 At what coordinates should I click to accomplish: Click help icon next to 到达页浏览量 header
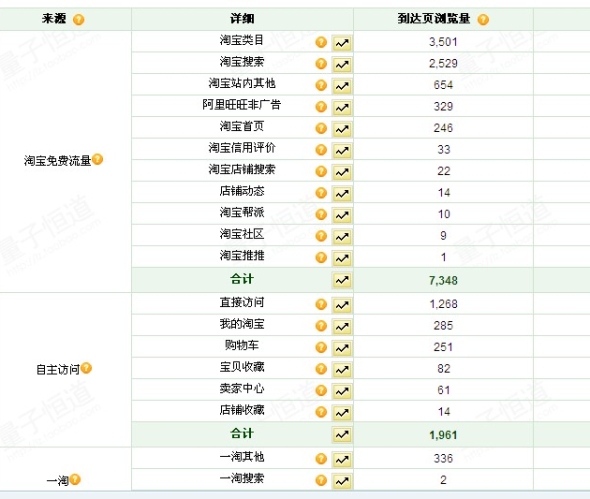click(483, 19)
